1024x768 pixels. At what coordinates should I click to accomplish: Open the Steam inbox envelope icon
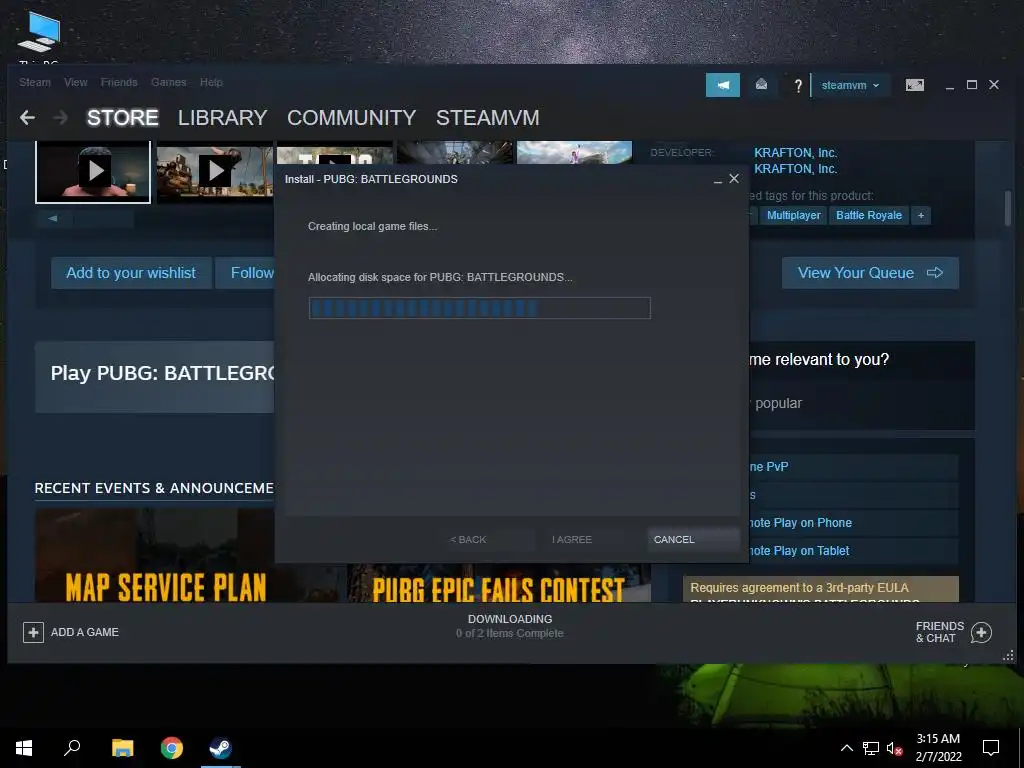(761, 85)
